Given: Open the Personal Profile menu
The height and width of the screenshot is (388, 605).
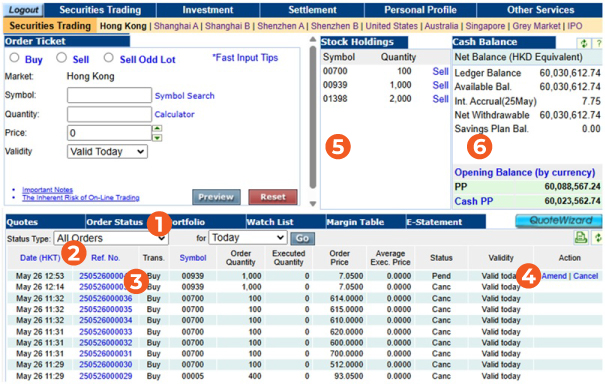Looking at the screenshot, I should (421, 10).
